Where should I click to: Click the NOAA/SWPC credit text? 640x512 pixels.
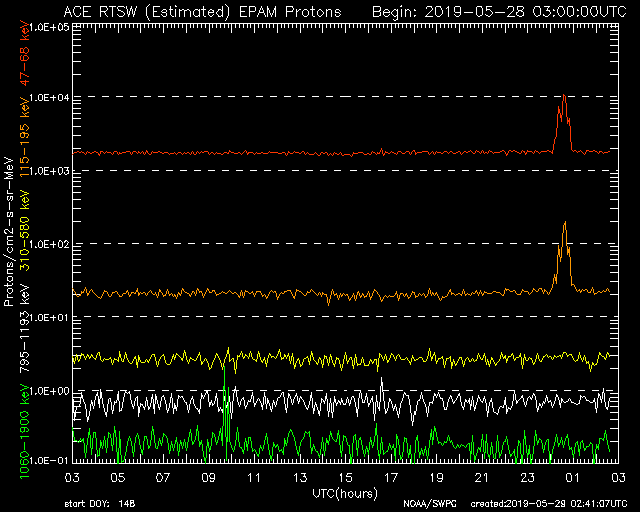(x=429, y=503)
